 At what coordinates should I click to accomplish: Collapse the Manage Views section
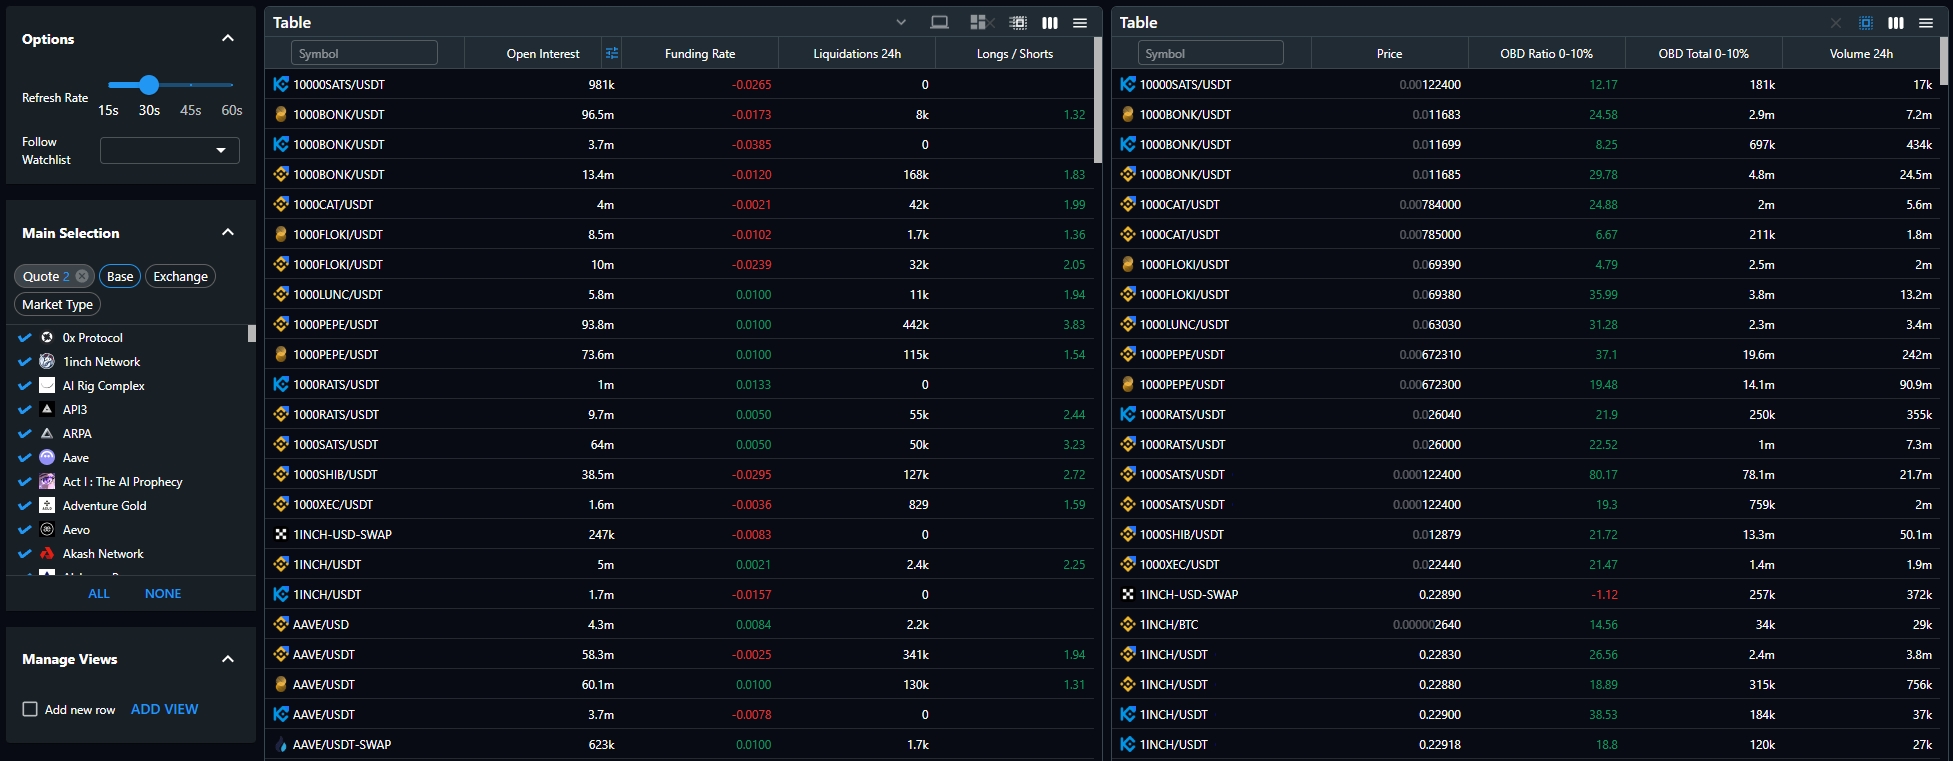coord(228,659)
